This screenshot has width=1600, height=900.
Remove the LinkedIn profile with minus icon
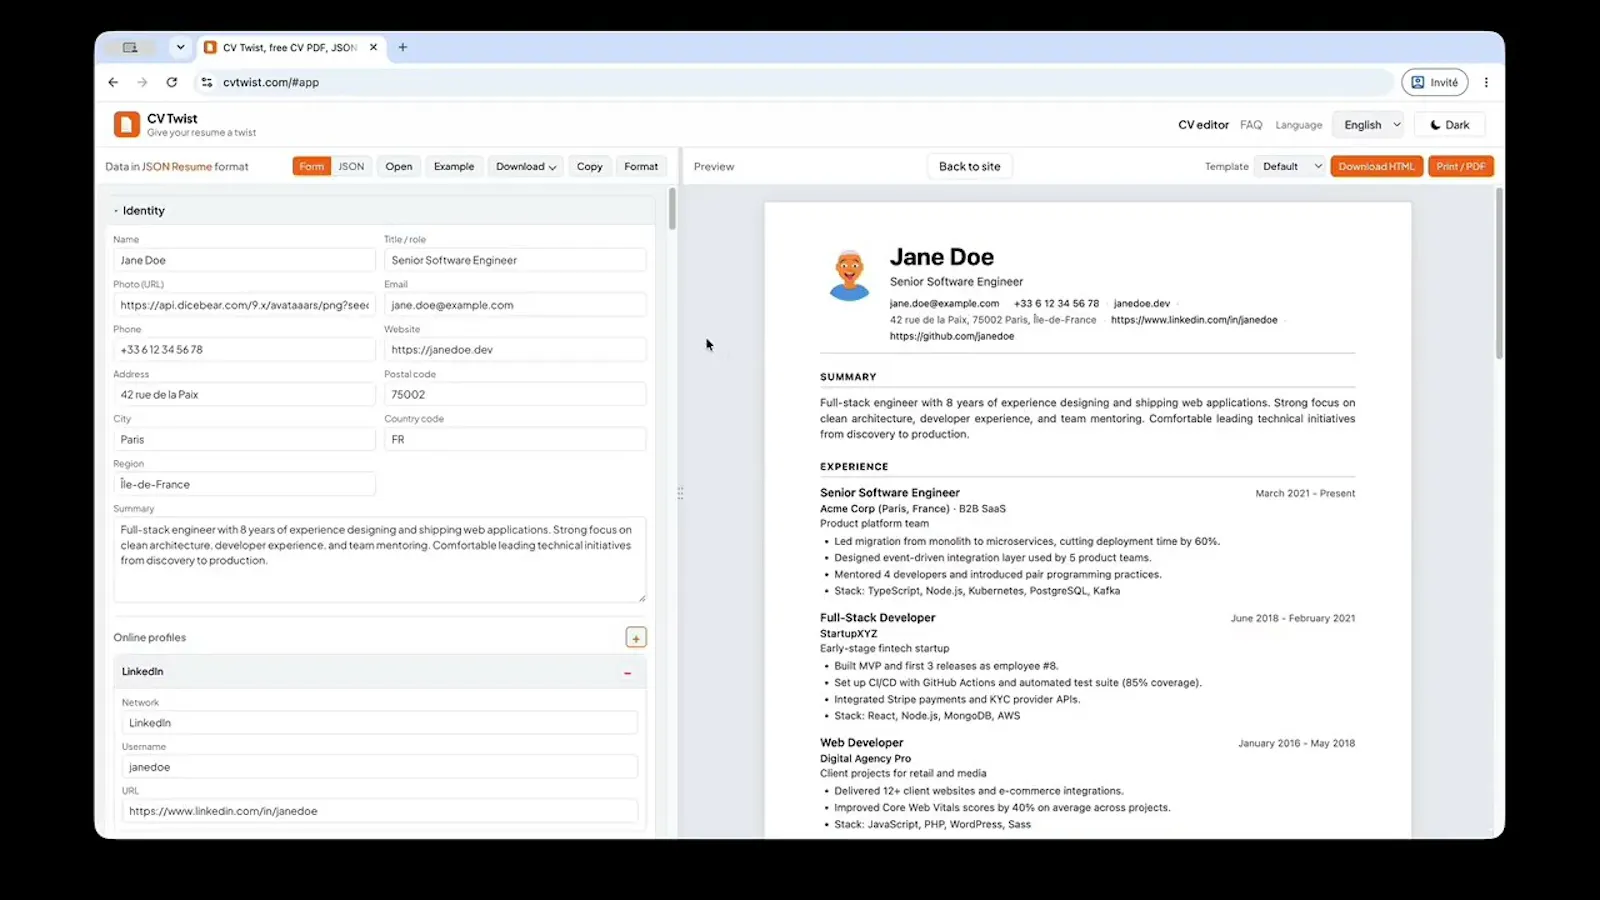point(628,673)
